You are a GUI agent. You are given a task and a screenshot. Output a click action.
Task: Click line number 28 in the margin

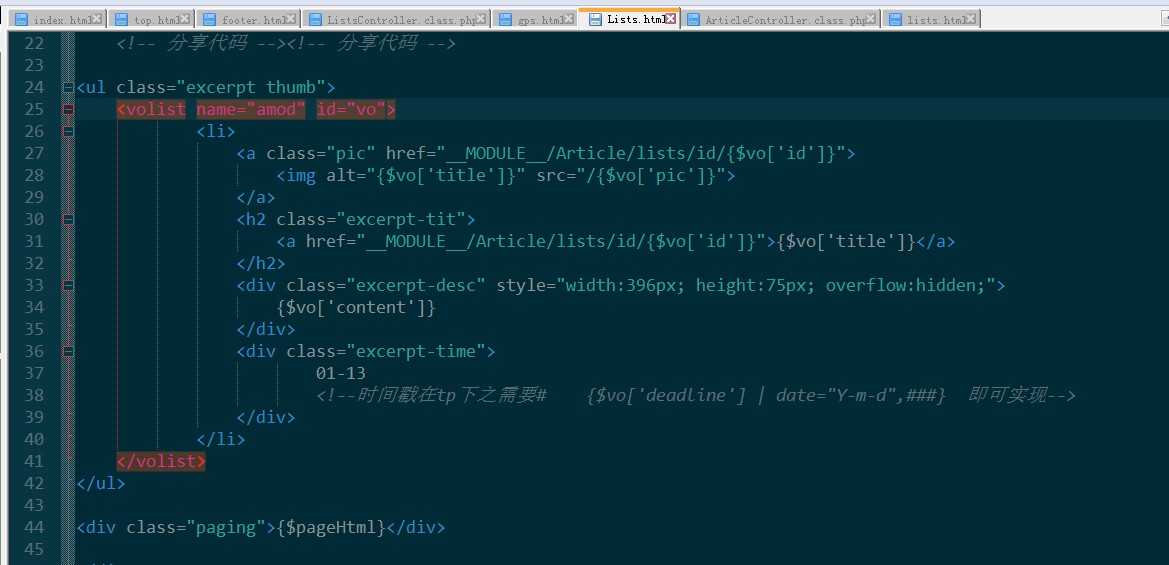[34, 176]
